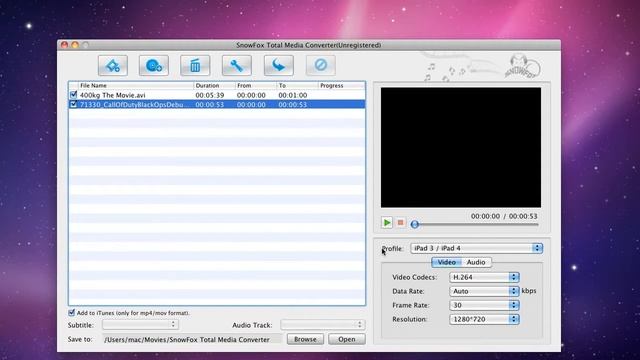Image resolution: width=640 pixels, height=360 pixels.
Task: Select the 71330_CallOfDutyBlackOpsDebu file name
Action: 131,104
